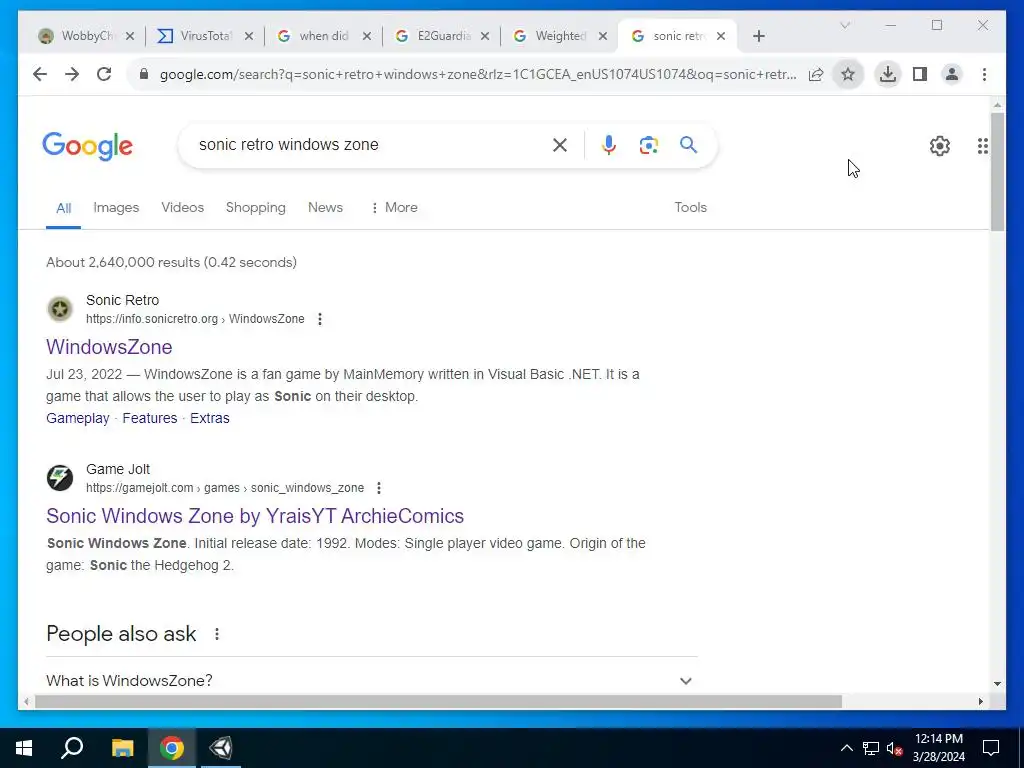Open Windows taskbar search

pos(72,748)
